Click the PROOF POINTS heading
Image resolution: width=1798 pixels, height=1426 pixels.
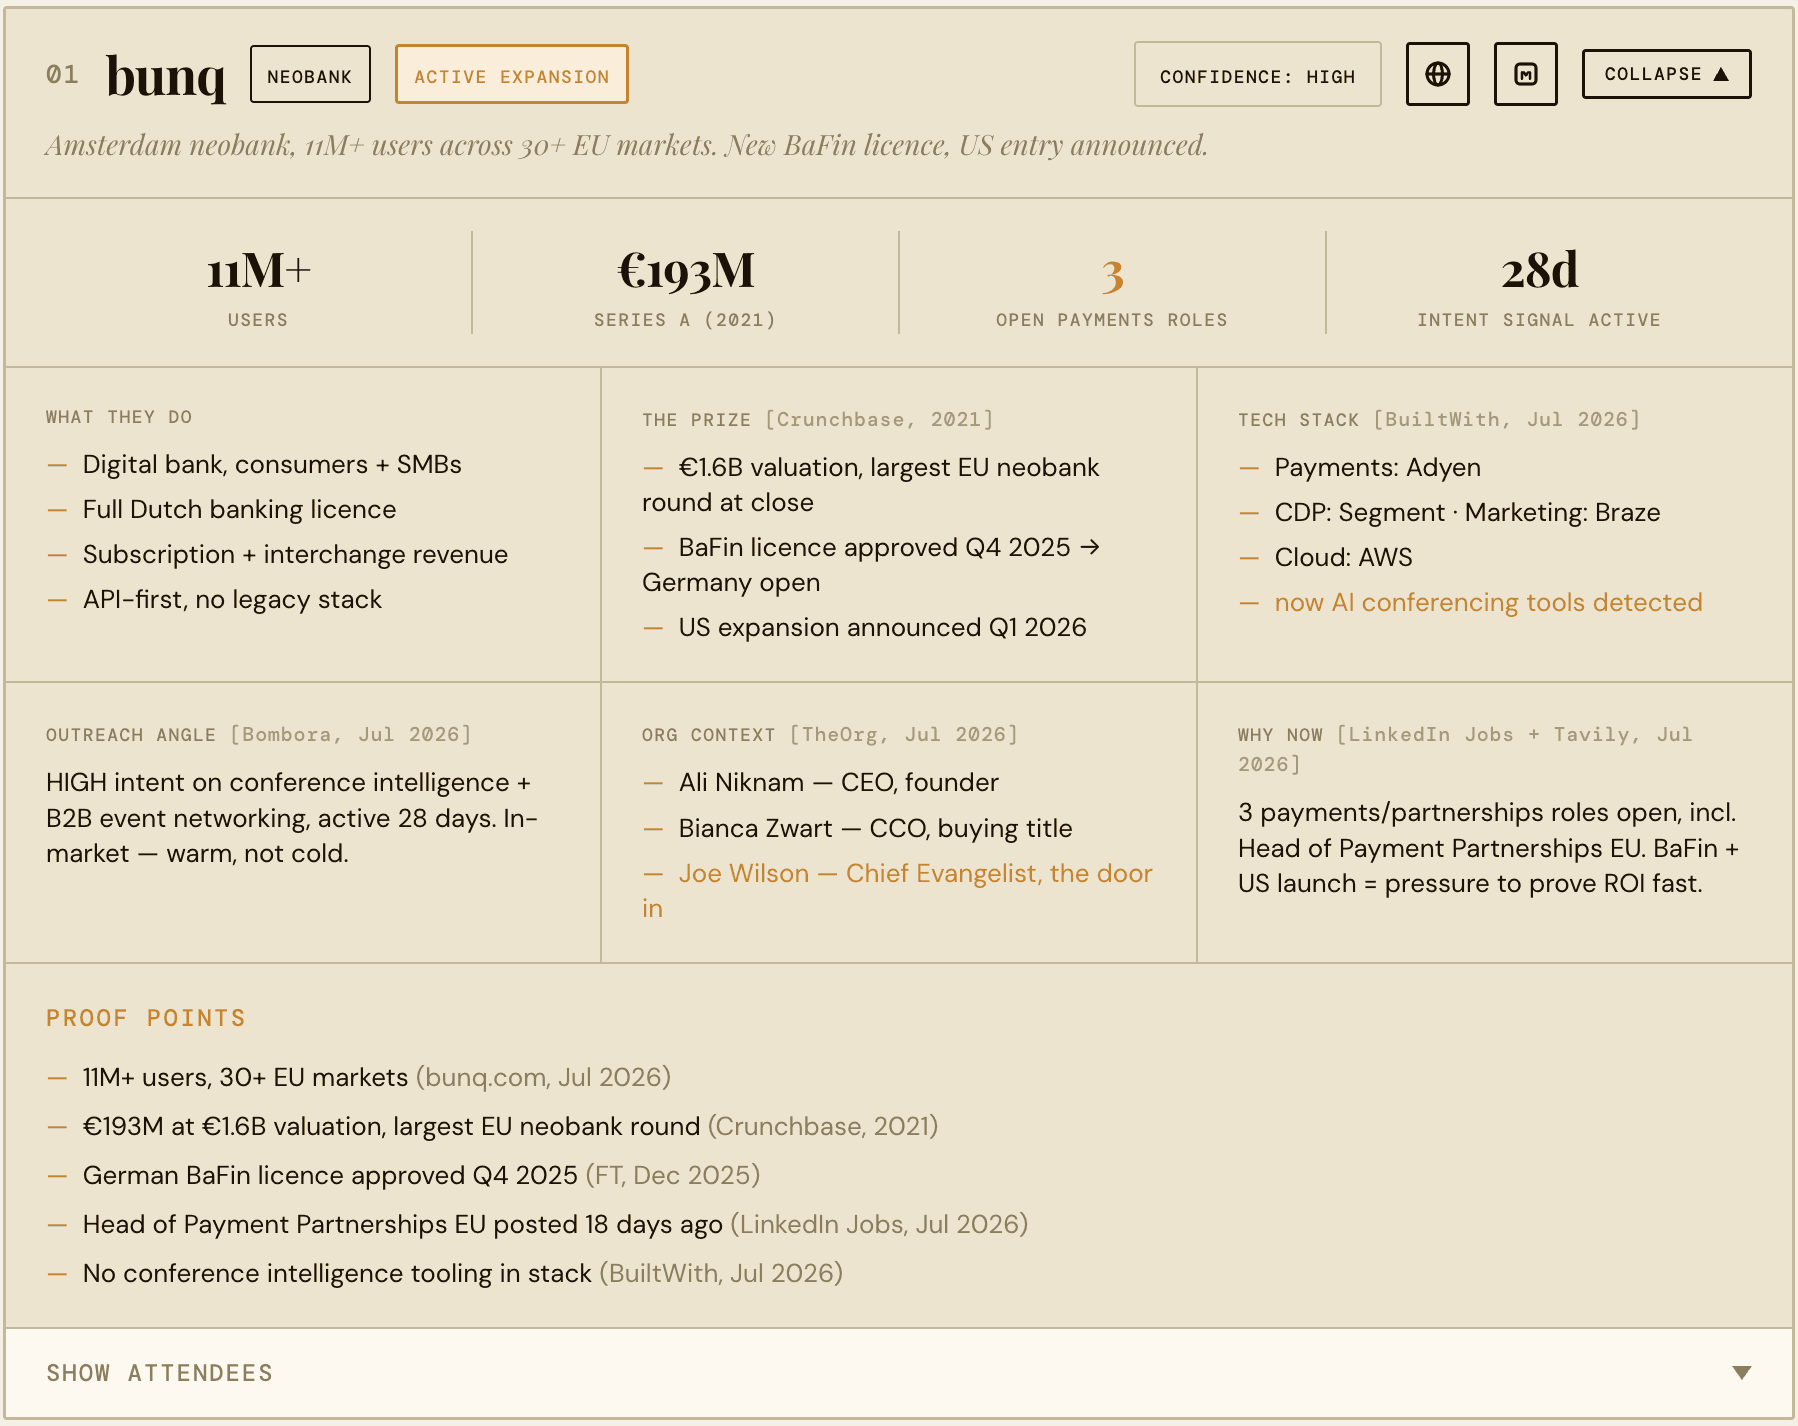coord(146,1018)
